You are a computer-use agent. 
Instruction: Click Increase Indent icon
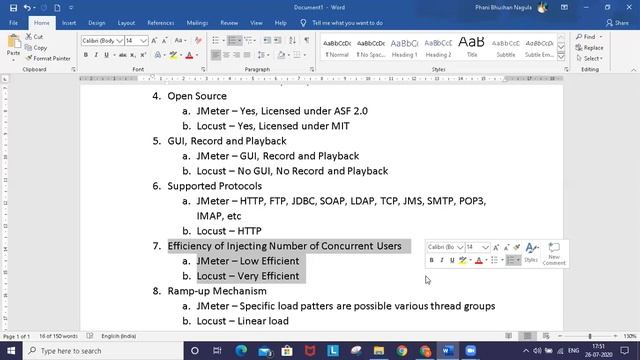click(278, 40)
